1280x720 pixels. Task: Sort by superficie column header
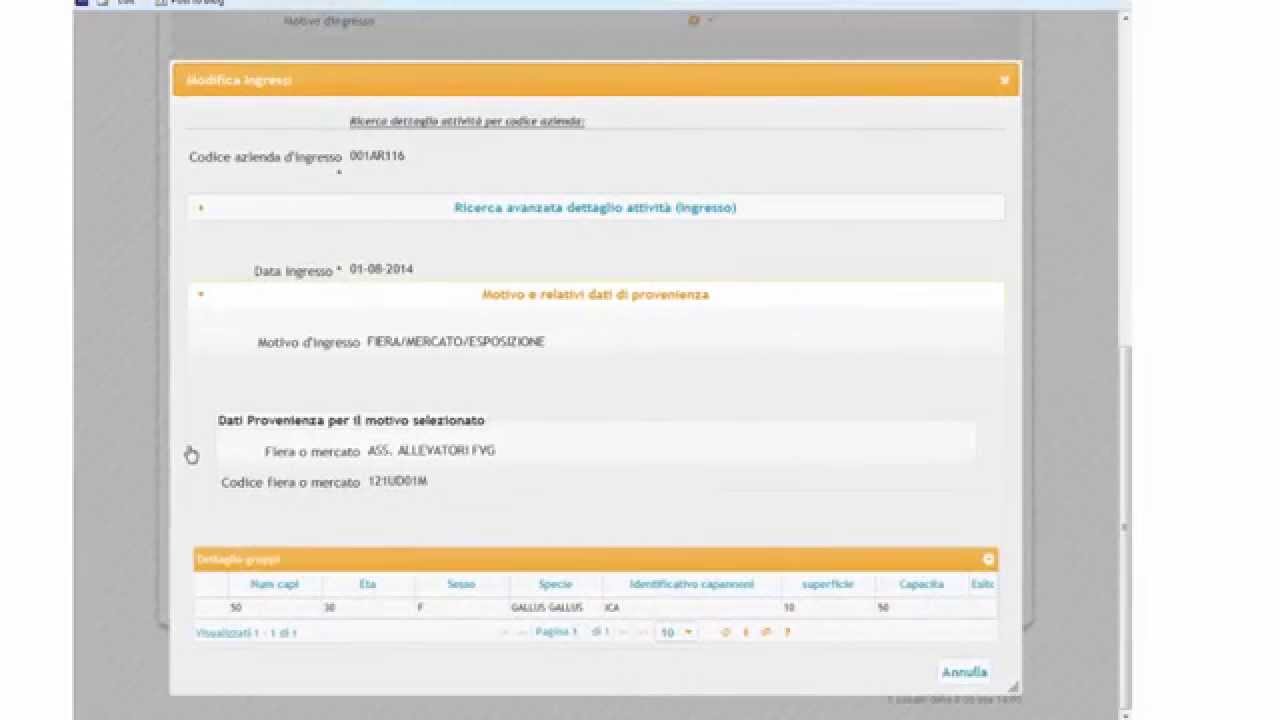(x=828, y=584)
